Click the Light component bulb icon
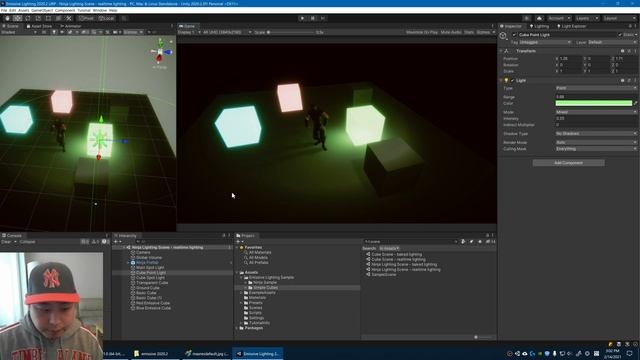The image size is (640, 360). [x=507, y=80]
